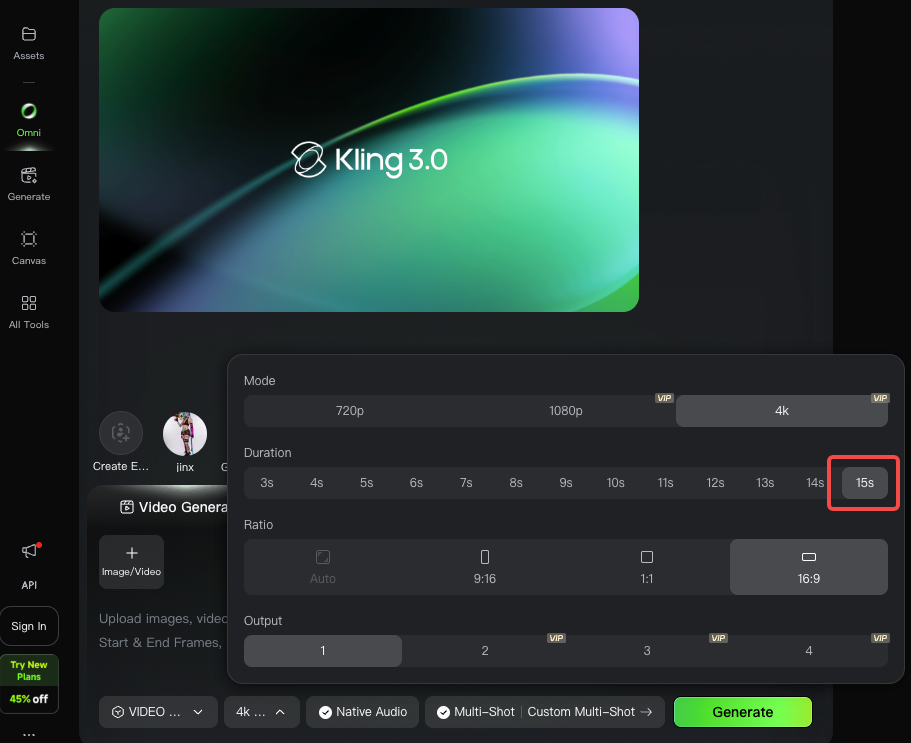Select the Omni icon in sidebar
The image size is (911, 743).
29,112
